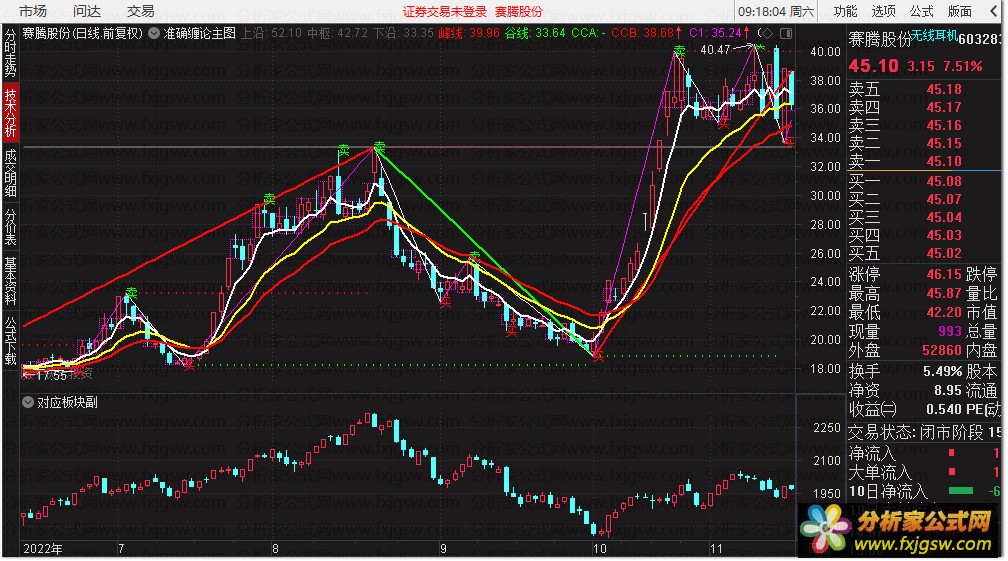The image size is (1008, 561).
Task: Click the 7.51% change percentage
Action: tap(962, 66)
